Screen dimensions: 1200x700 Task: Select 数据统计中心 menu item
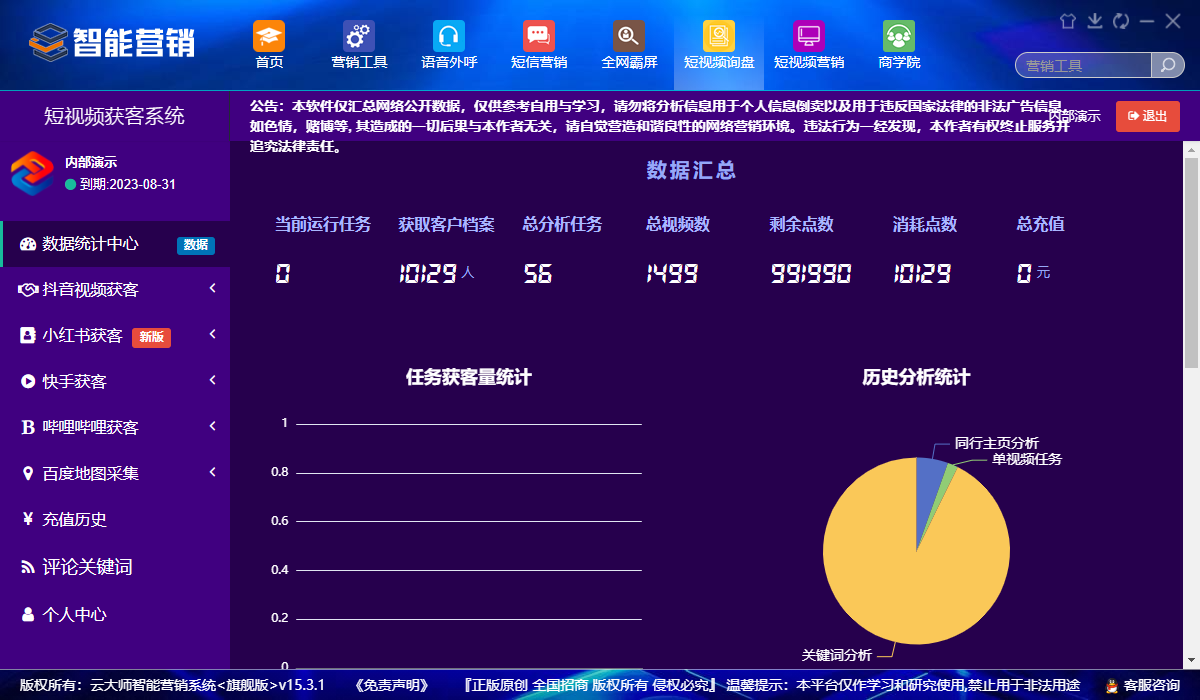(x=115, y=244)
